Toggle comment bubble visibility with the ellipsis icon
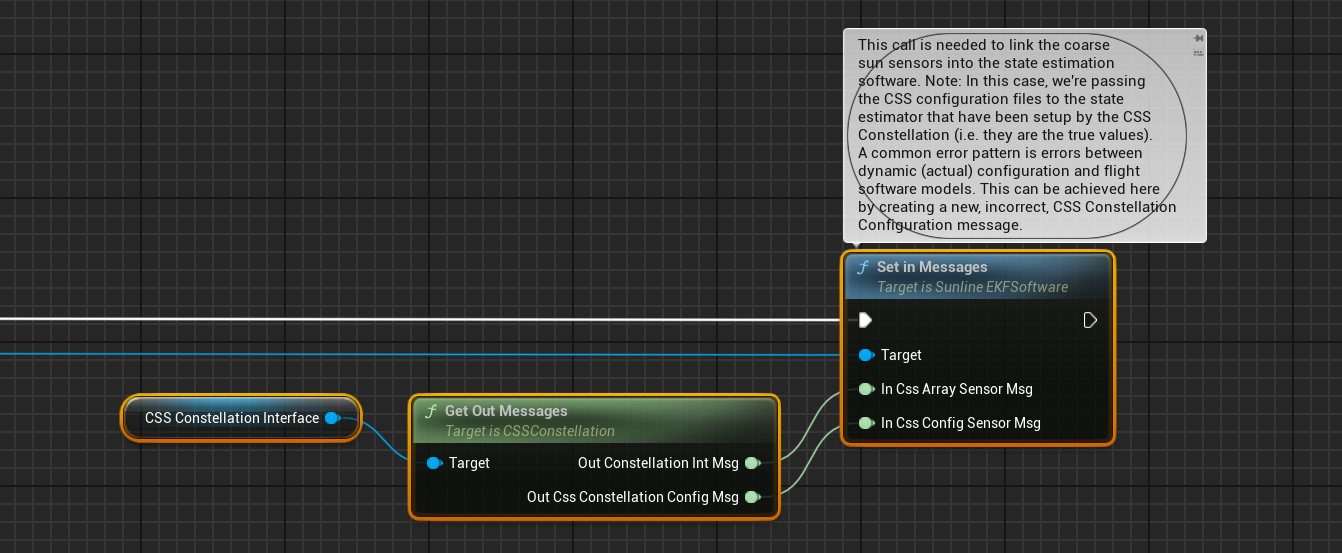 click(x=1197, y=53)
